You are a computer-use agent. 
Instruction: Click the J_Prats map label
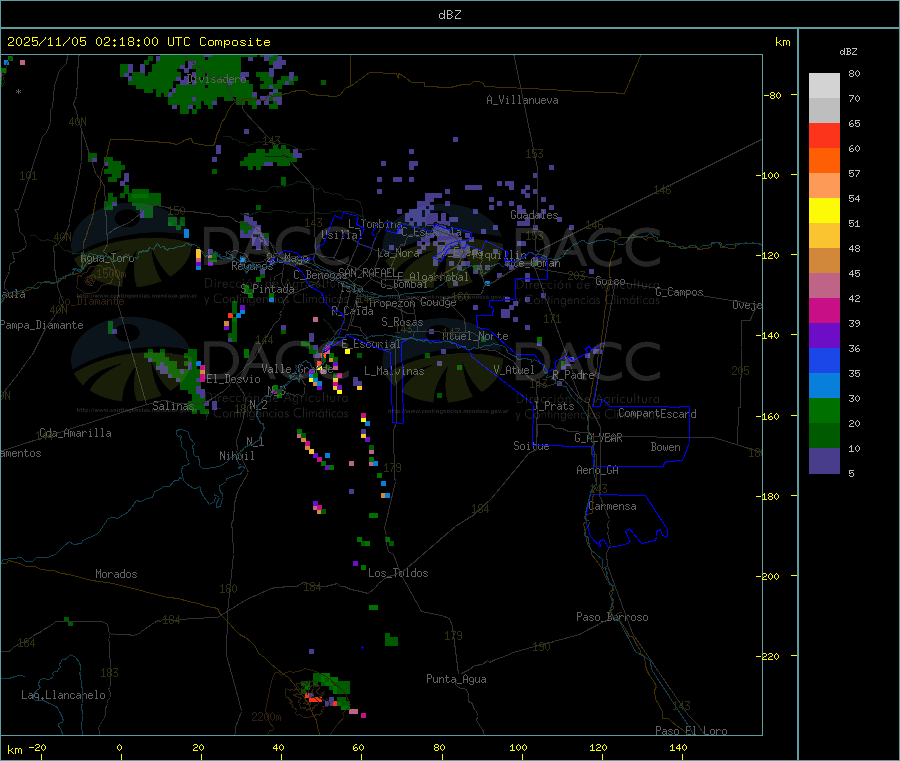(553, 406)
